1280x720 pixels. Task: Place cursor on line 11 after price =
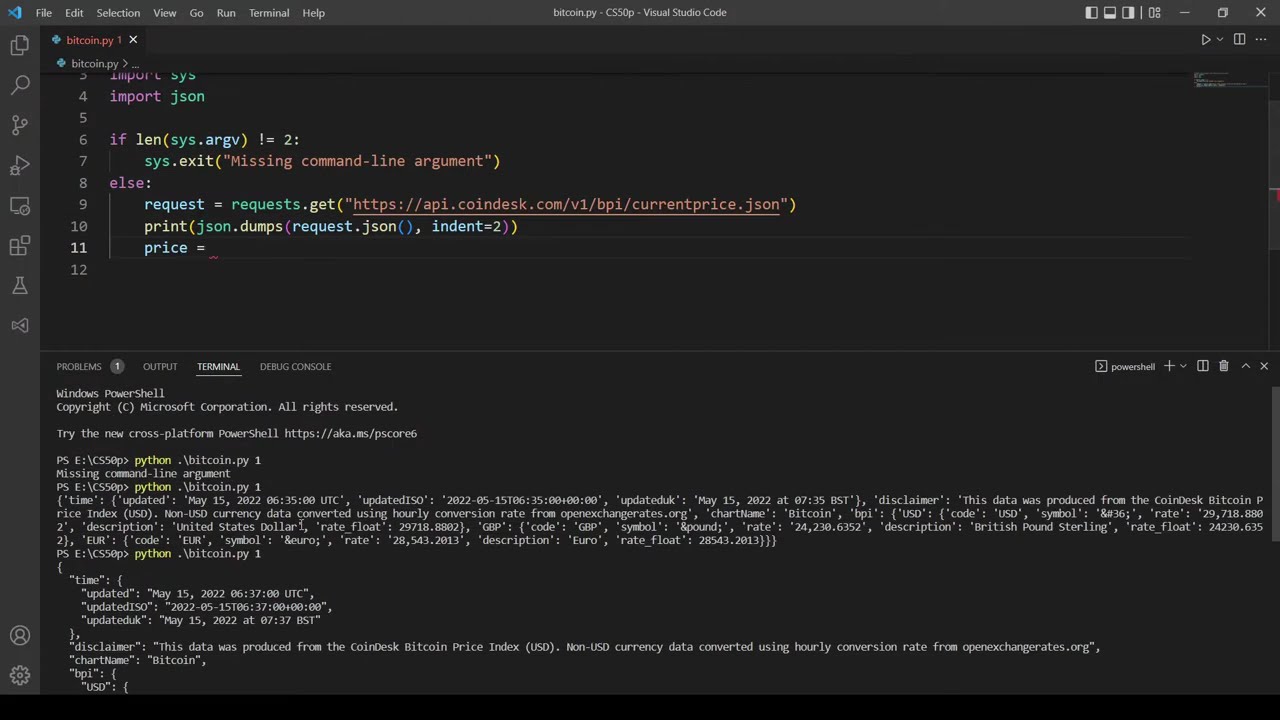[x=213, y=248]
